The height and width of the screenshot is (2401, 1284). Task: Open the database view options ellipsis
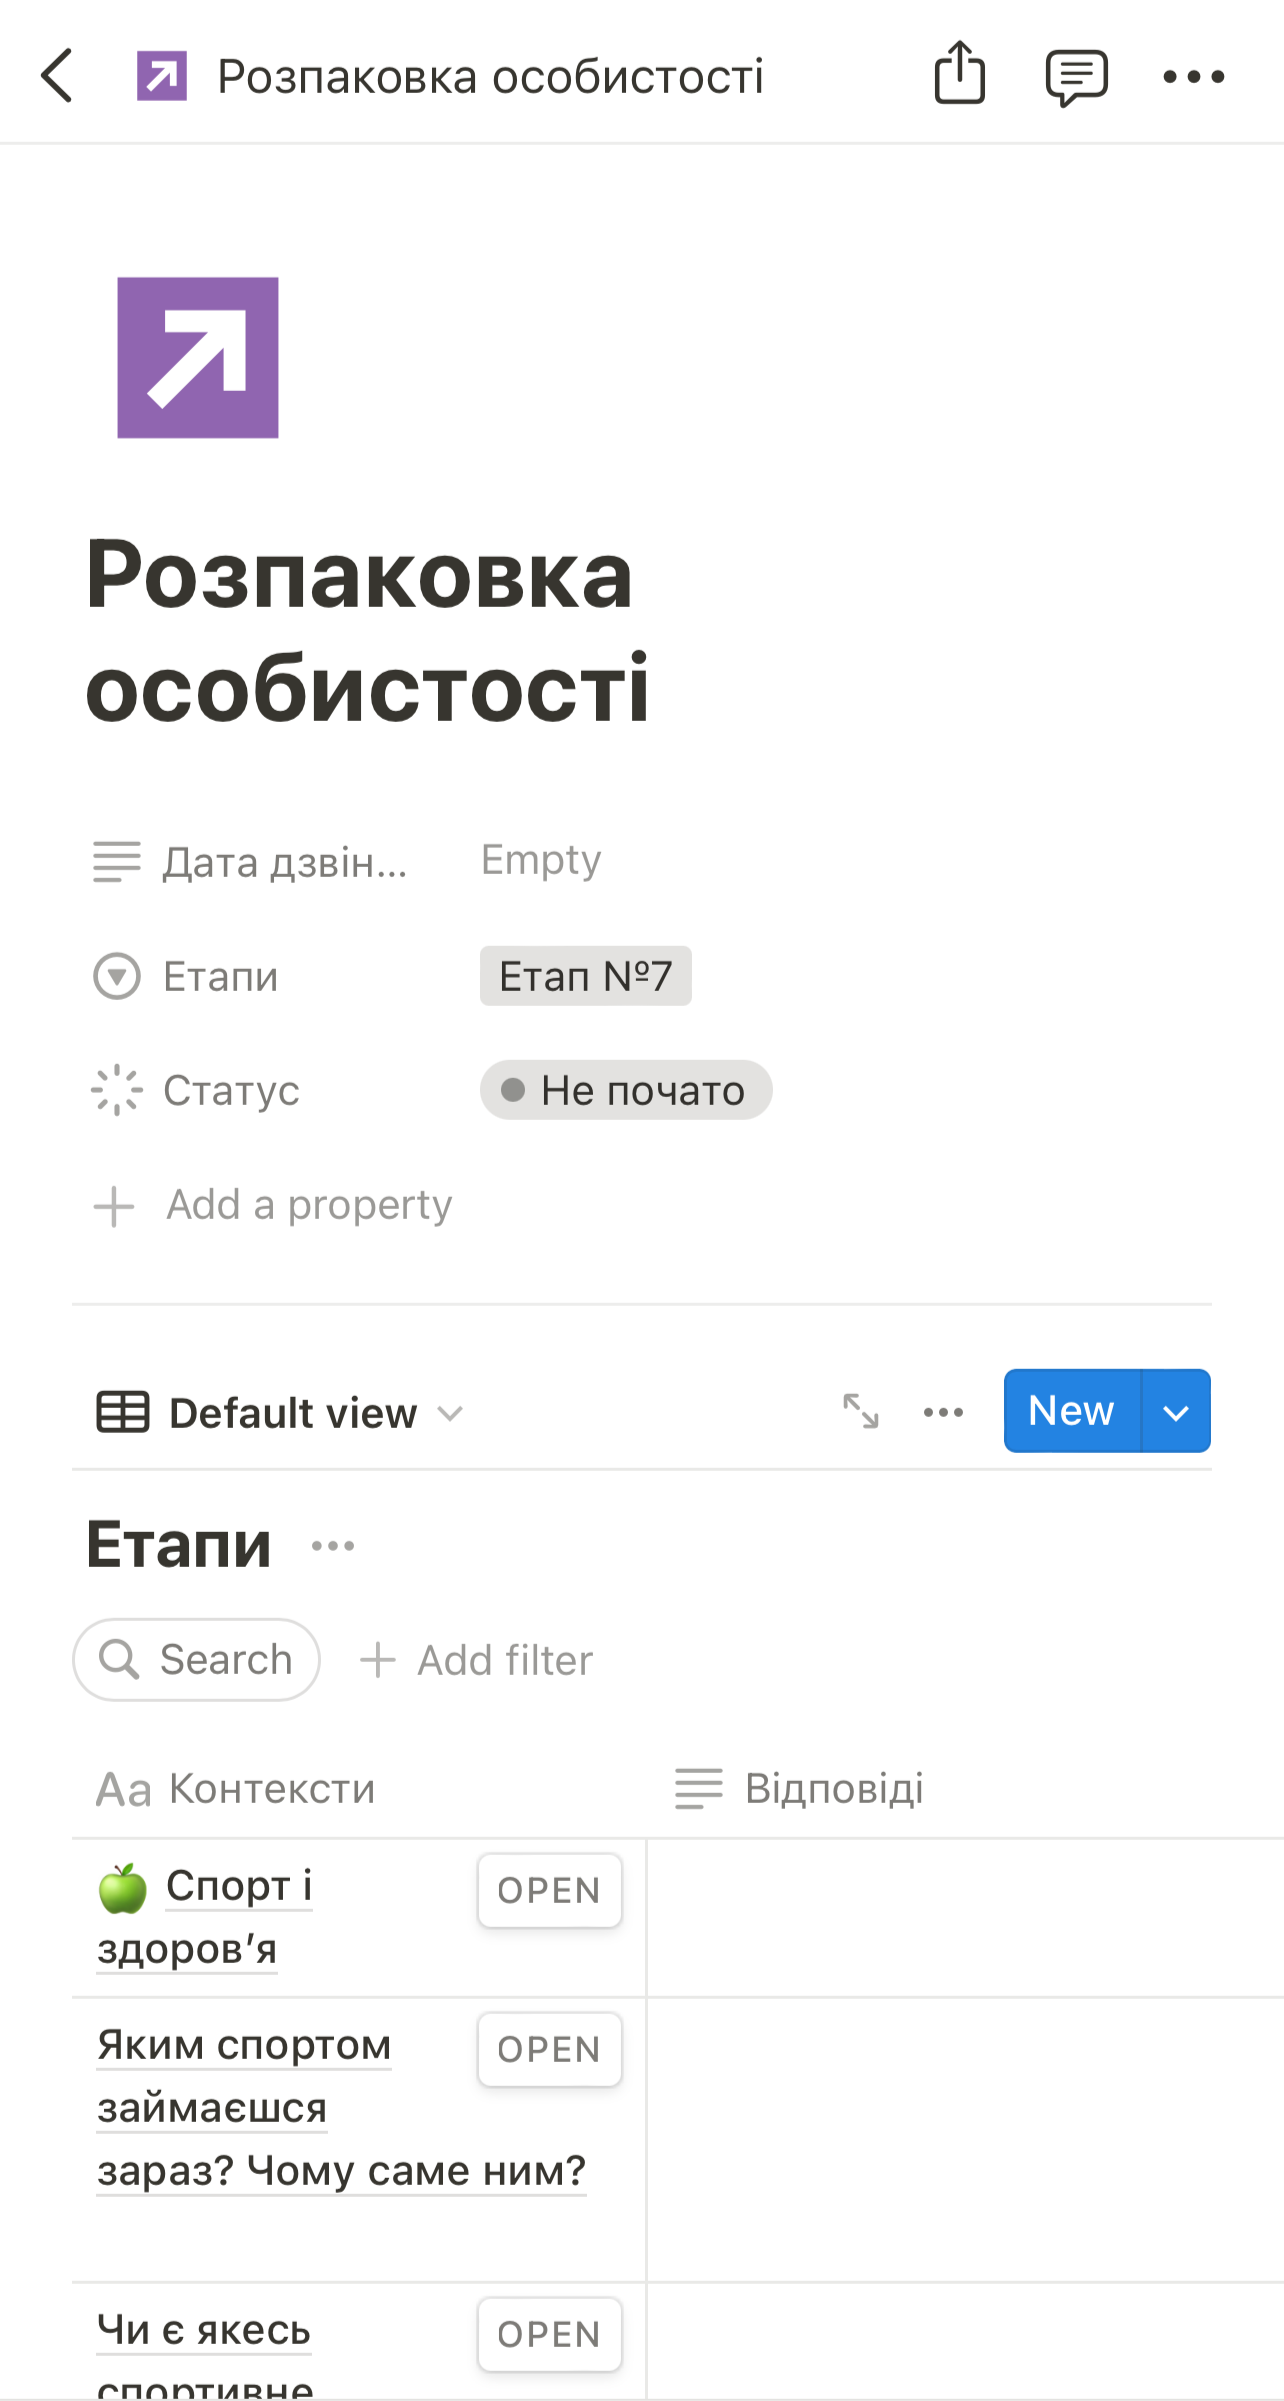pyautogui.click(x=943, y=1412)
